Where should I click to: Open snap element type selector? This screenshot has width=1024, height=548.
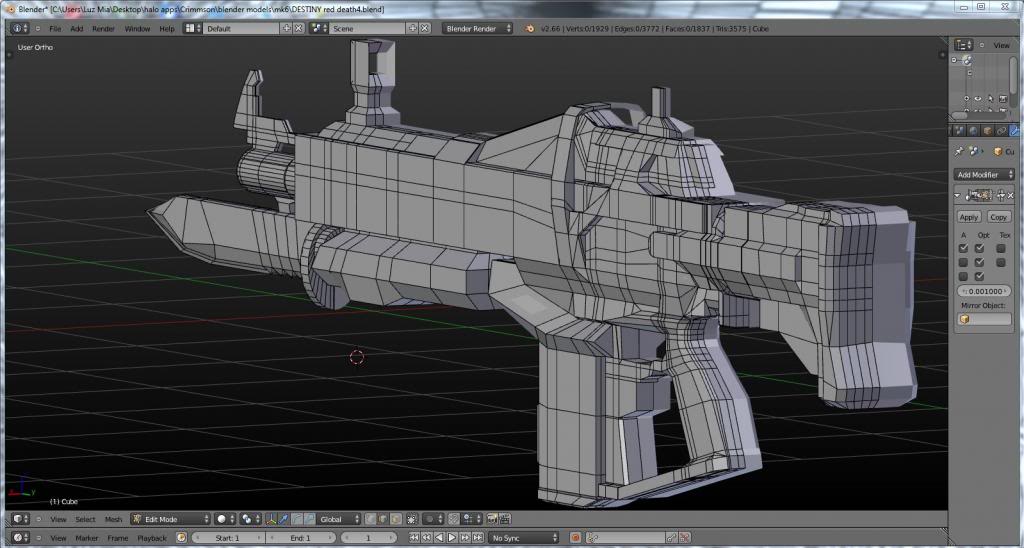(472, 519)
